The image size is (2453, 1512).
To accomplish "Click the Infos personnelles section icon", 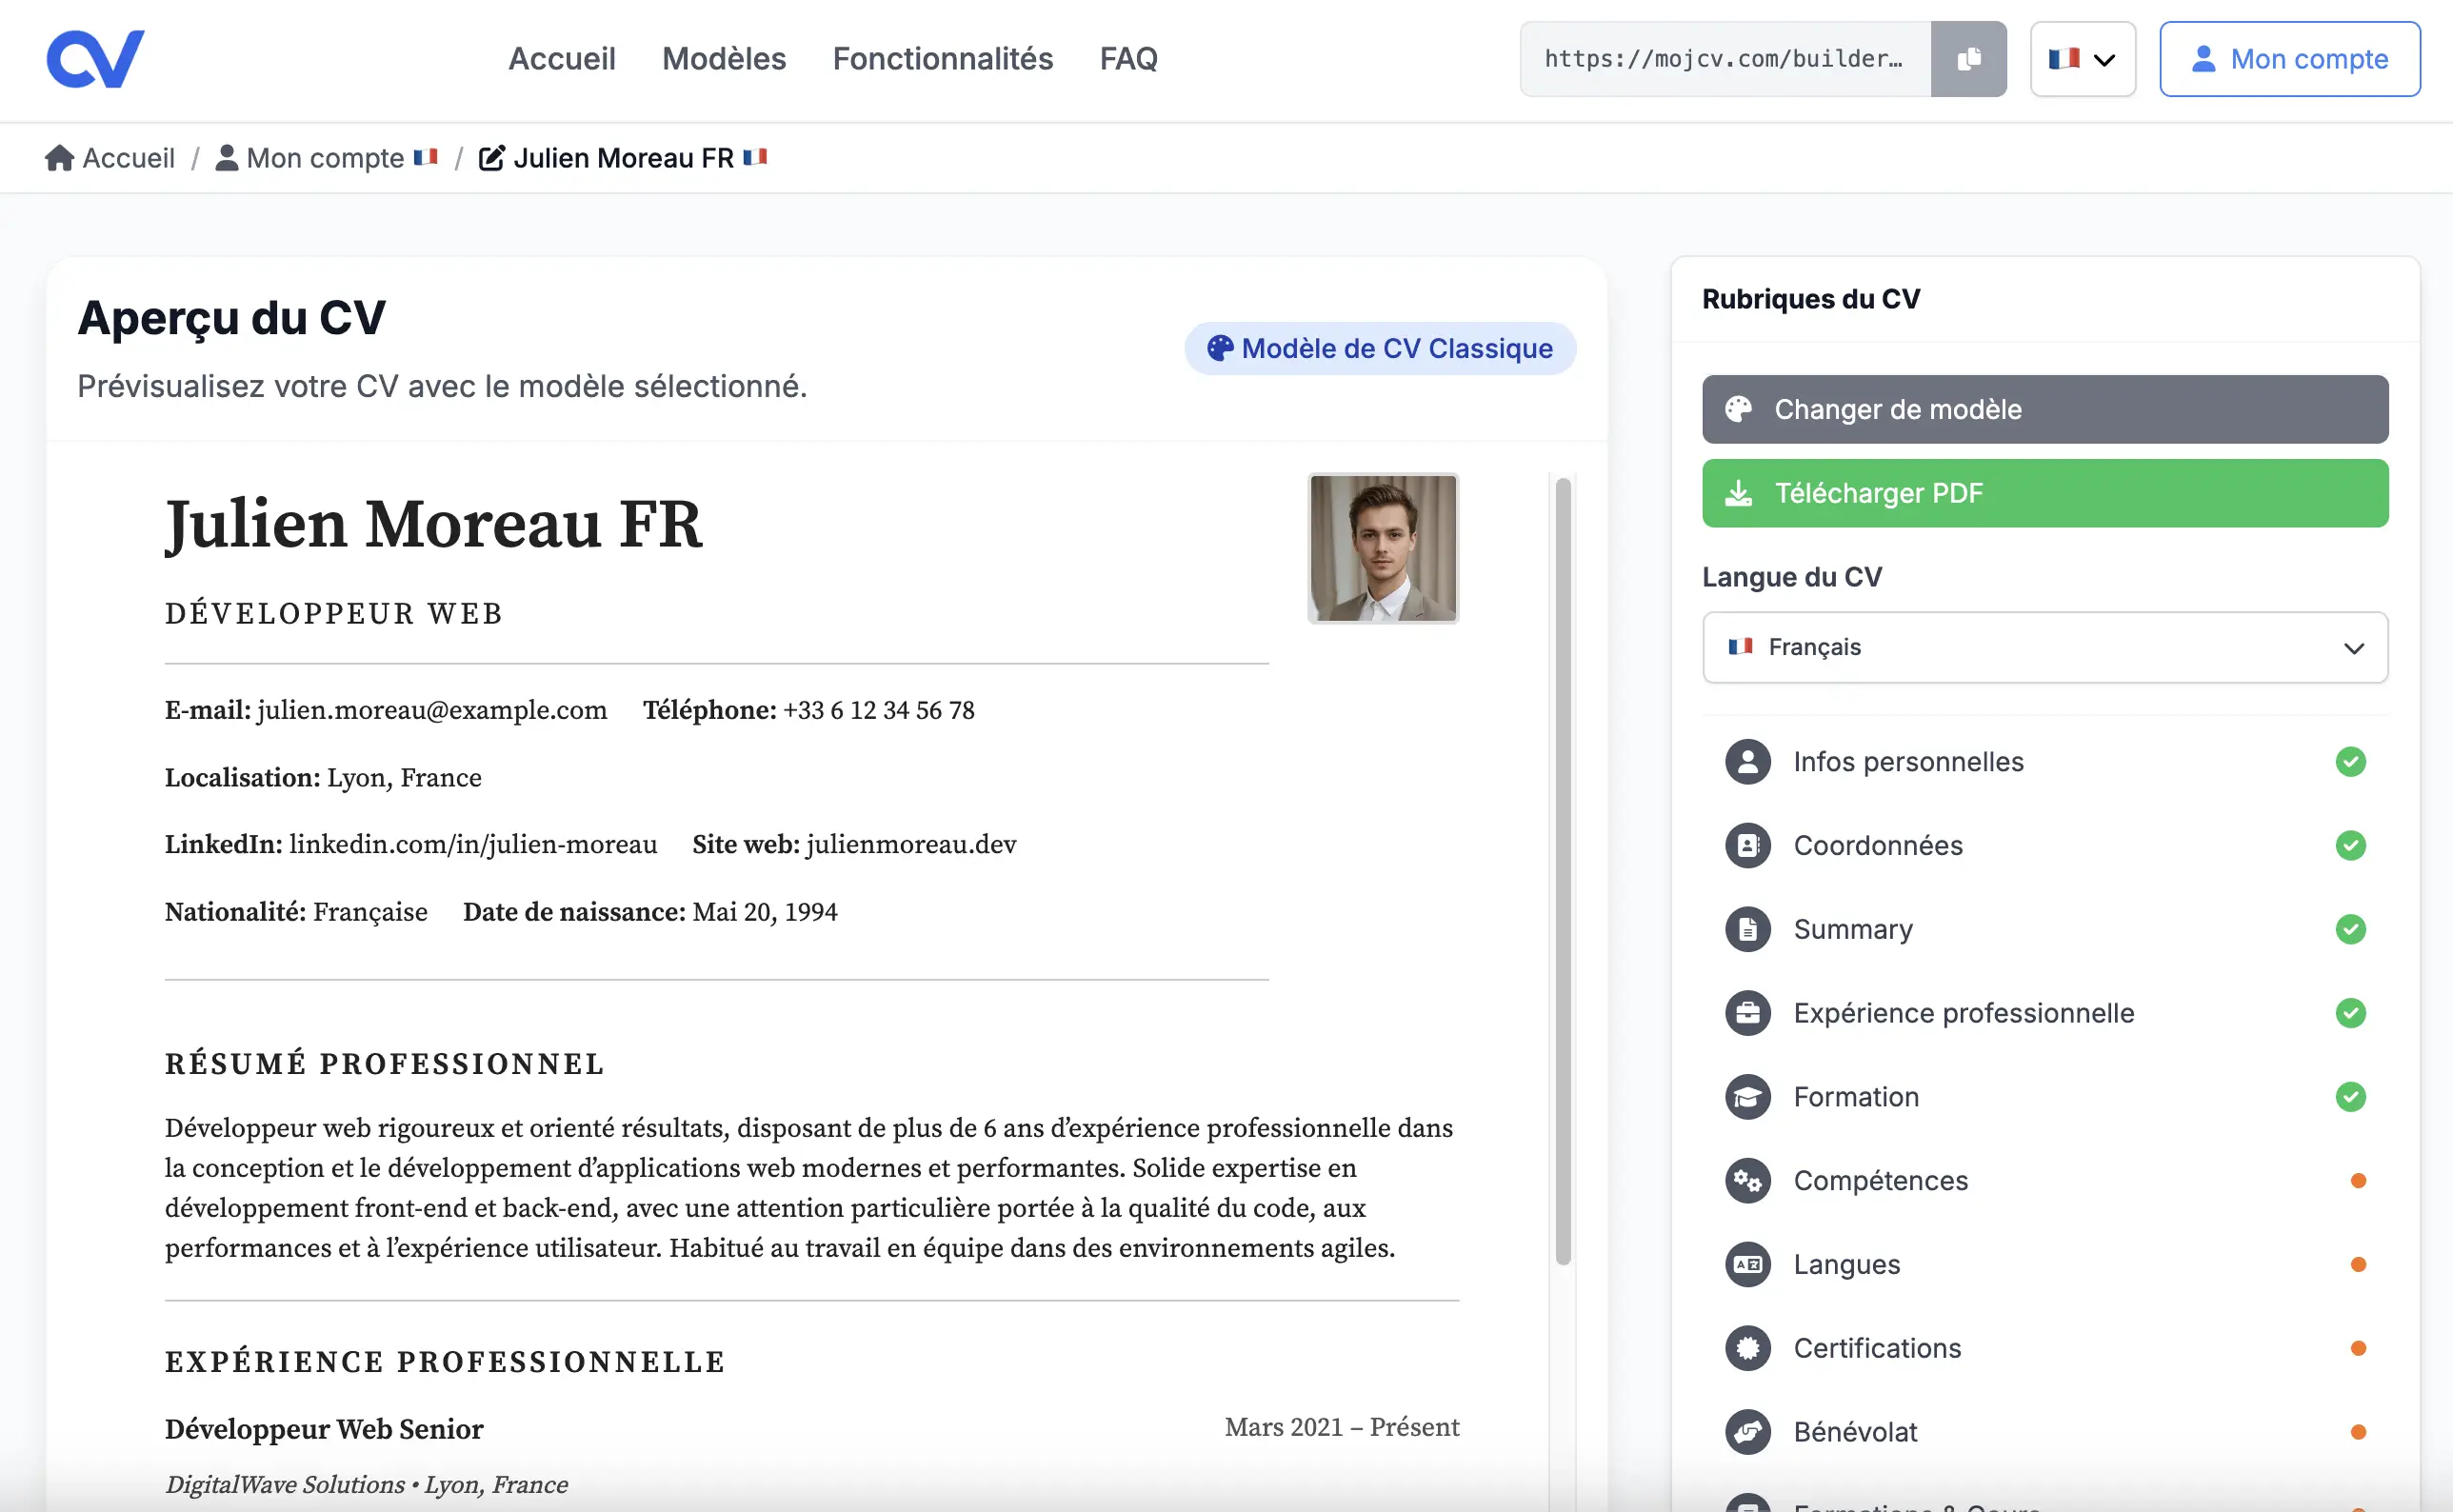I will pos(1746,761).
